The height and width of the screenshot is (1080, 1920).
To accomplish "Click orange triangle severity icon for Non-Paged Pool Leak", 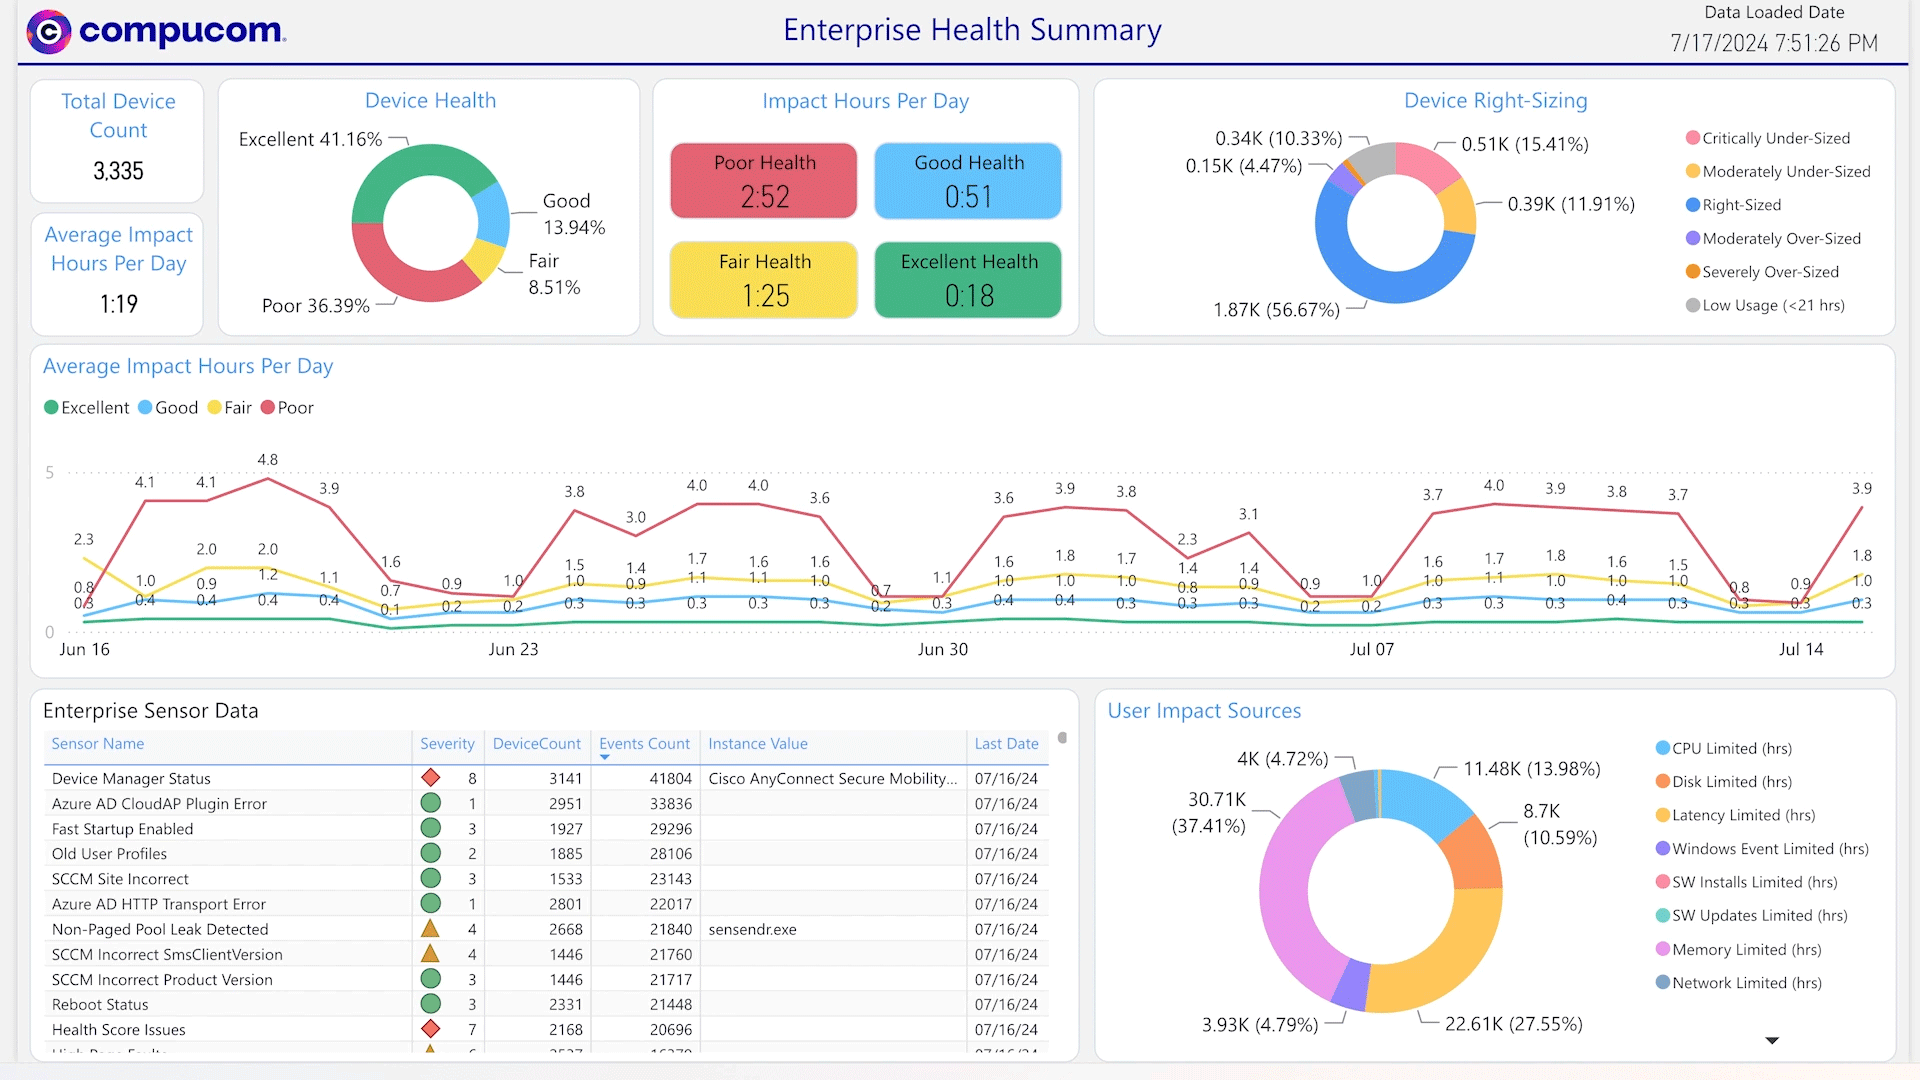I will point(431,929).
